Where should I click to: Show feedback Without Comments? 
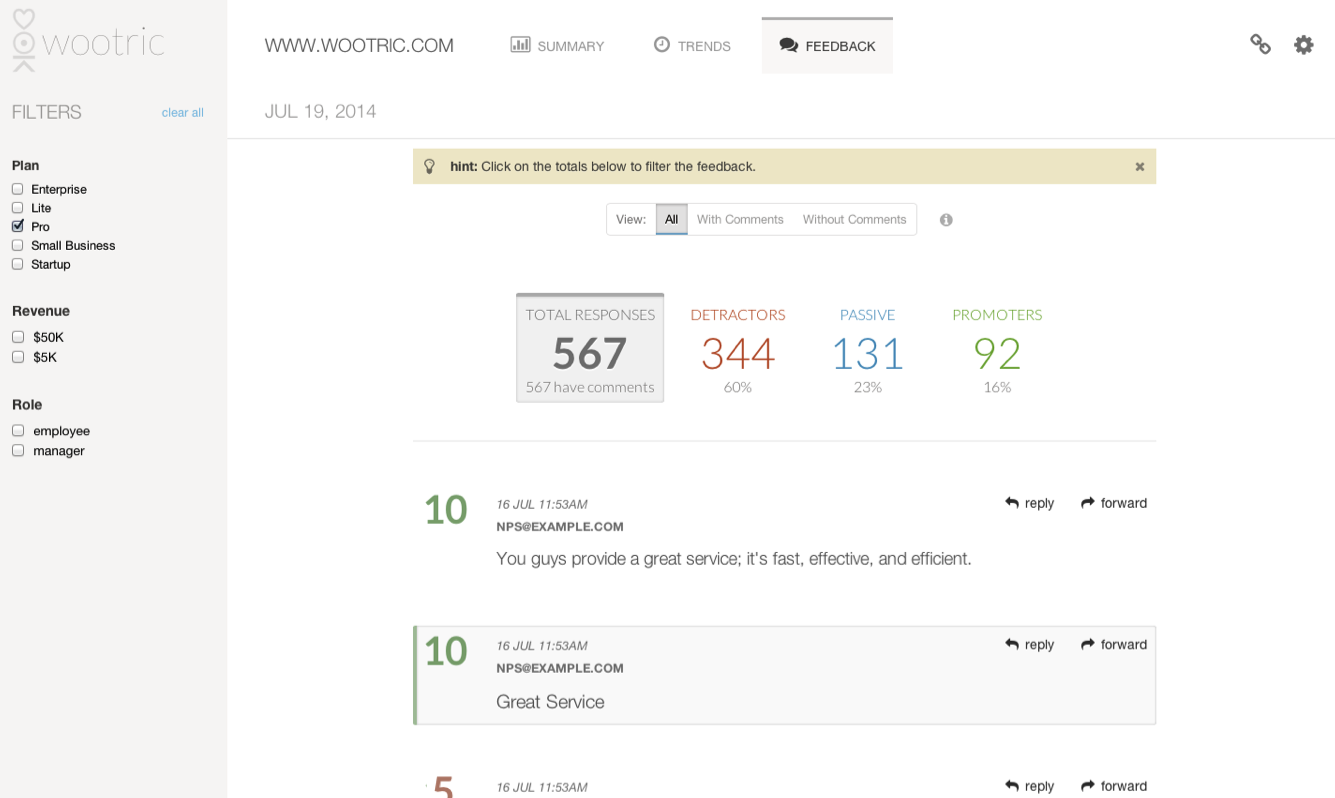[854, 220]
